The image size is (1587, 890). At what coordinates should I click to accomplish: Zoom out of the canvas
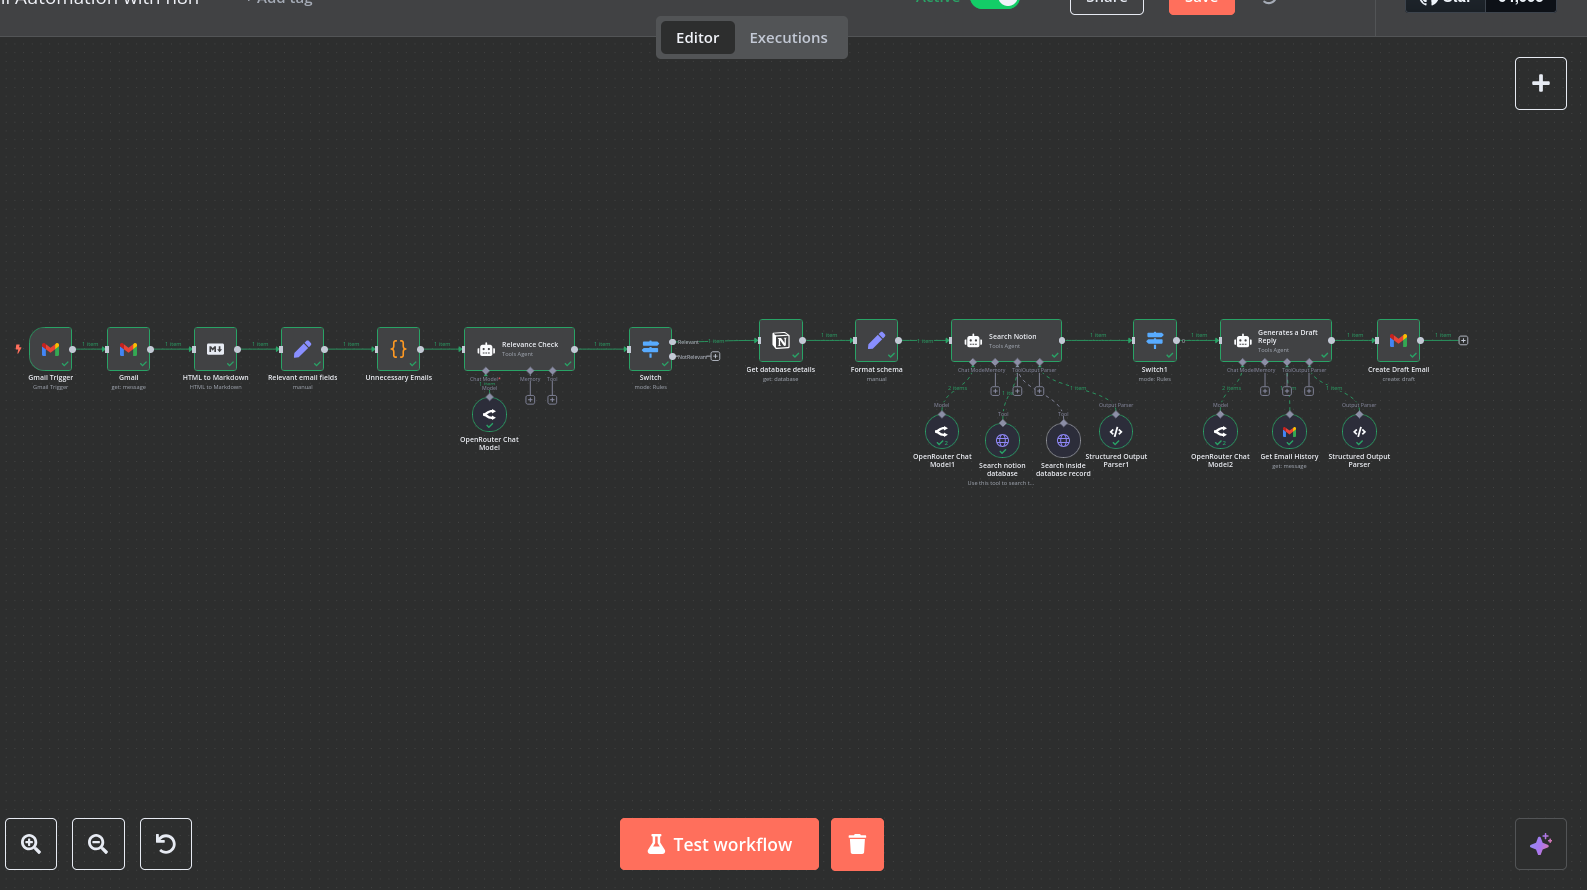click(98, 844)
